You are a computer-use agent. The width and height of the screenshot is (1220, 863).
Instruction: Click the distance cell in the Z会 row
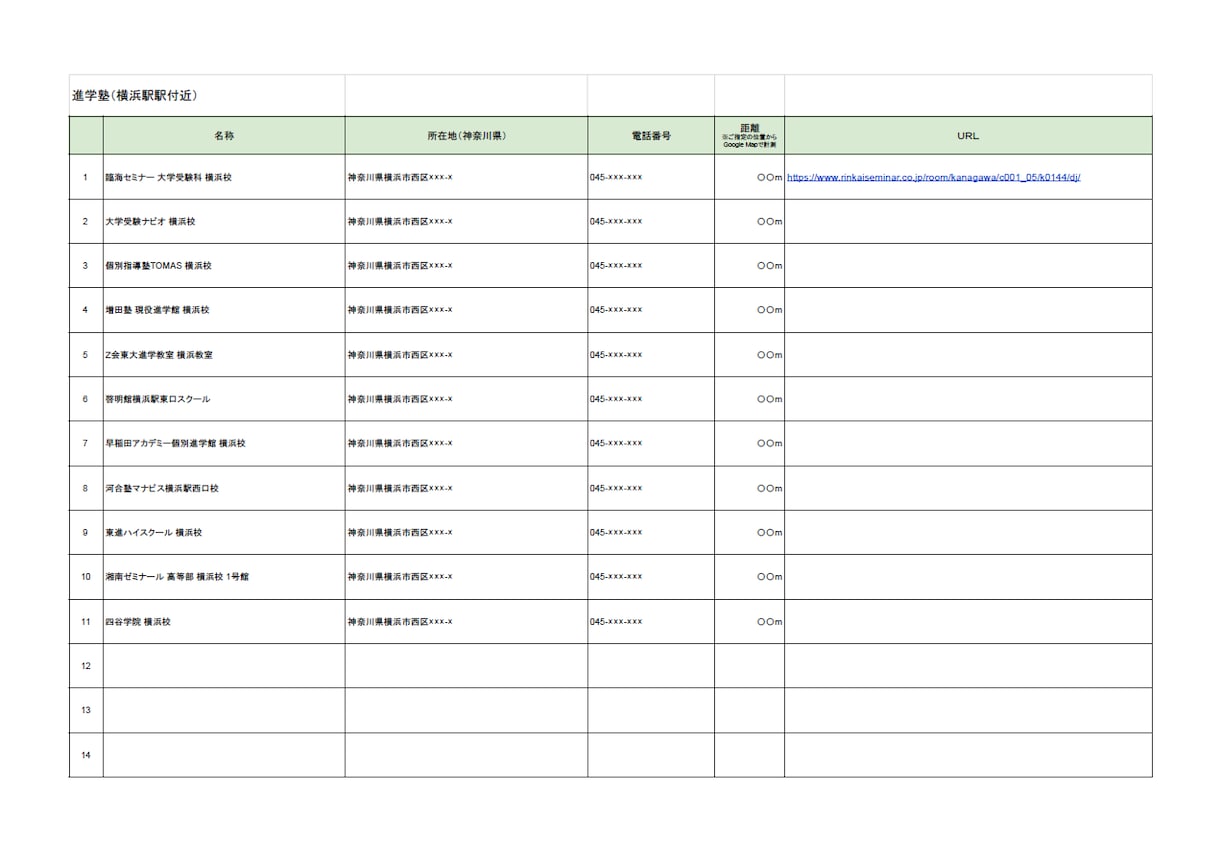(x=749, y=355)
